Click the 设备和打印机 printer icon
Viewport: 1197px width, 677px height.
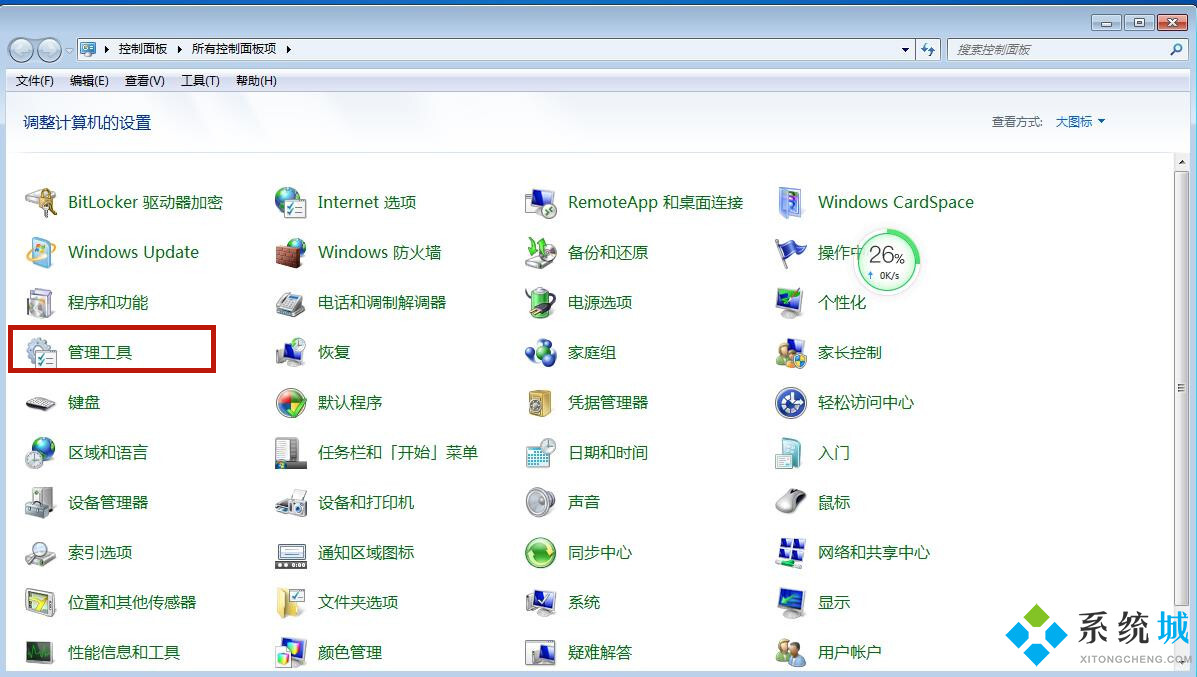[x=291, y=503]
